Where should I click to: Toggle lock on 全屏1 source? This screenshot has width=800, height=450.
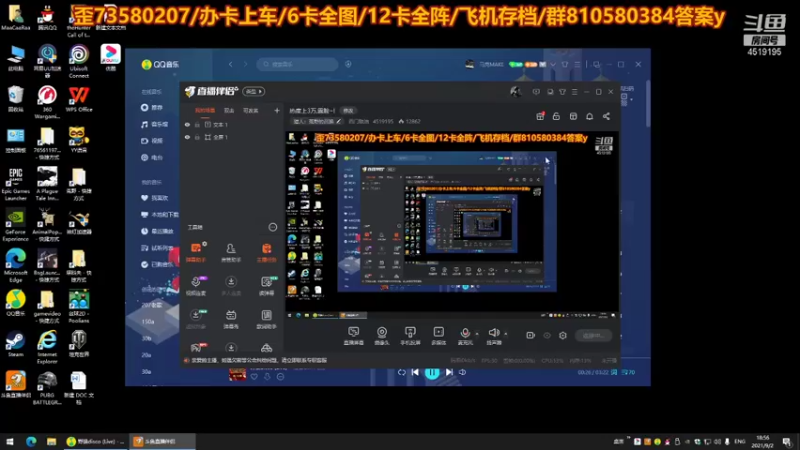[x=197, y=137]
